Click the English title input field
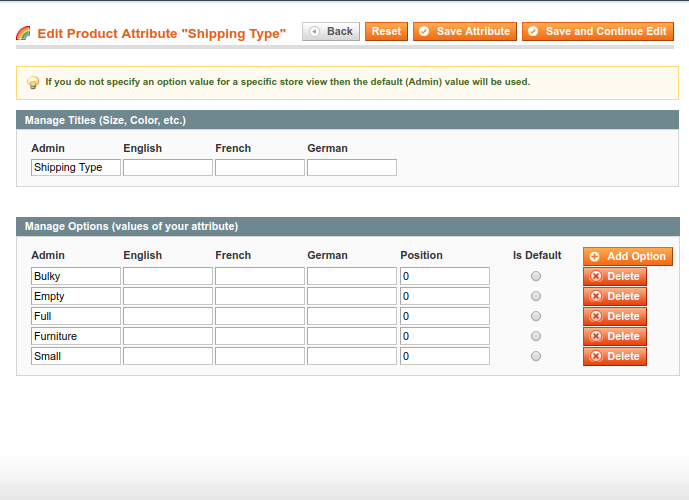The width and height of the screenshot is (689, 500). point(168,168)
